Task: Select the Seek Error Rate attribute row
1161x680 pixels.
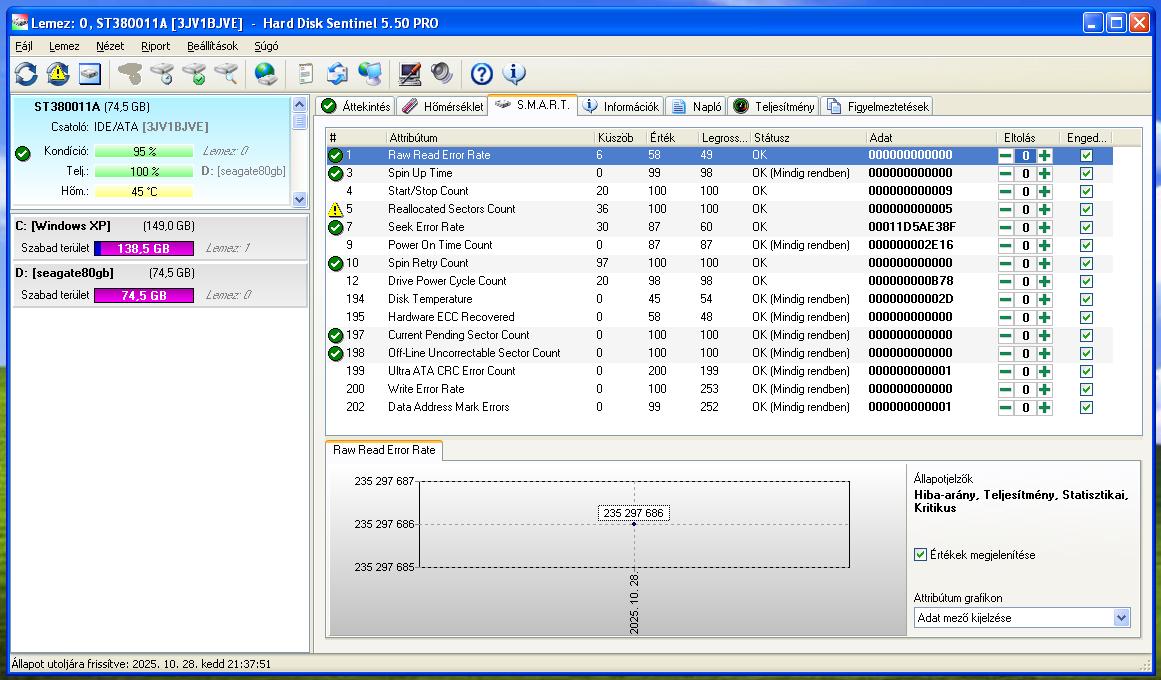Action: (426, 227)
